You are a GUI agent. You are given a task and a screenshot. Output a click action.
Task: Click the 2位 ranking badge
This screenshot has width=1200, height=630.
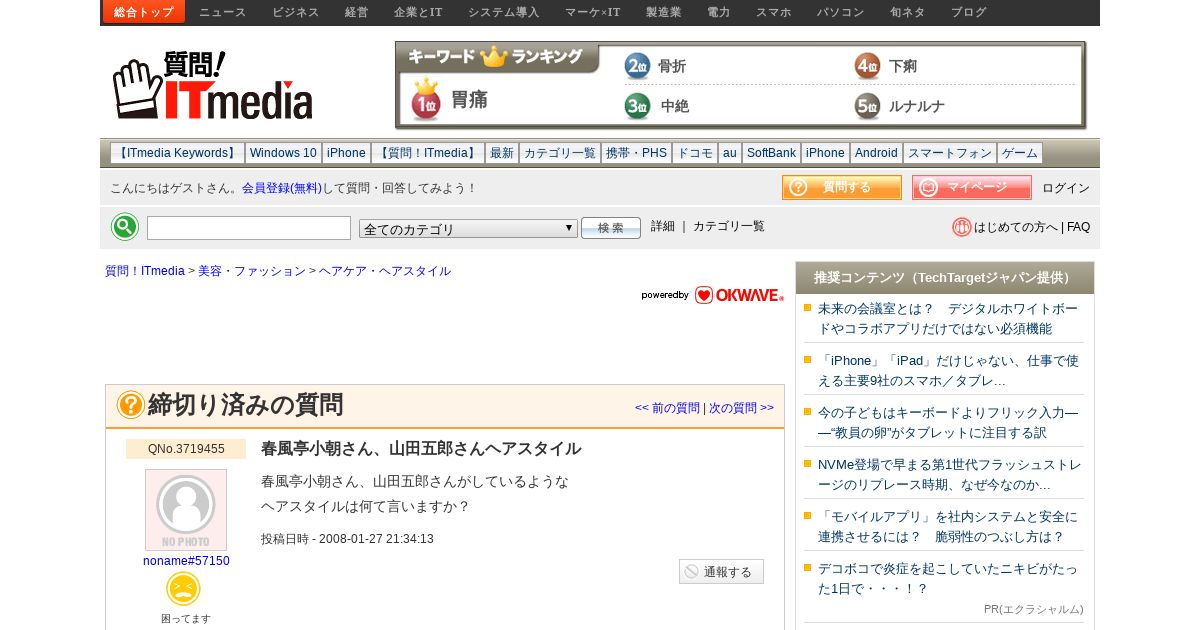[x=637, y=66]
